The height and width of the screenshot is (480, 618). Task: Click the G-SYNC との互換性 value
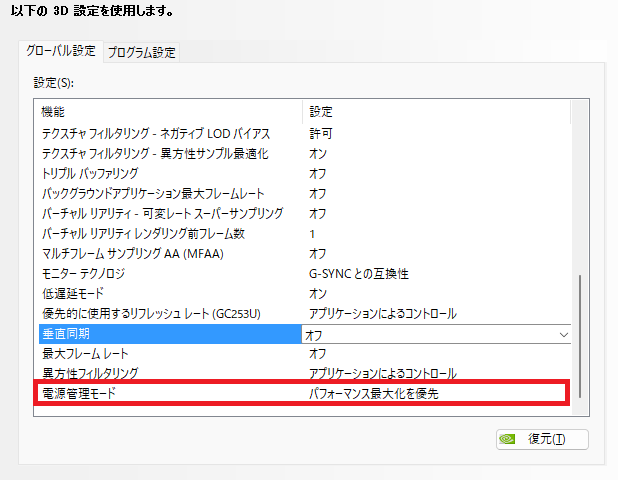[359, 273]
